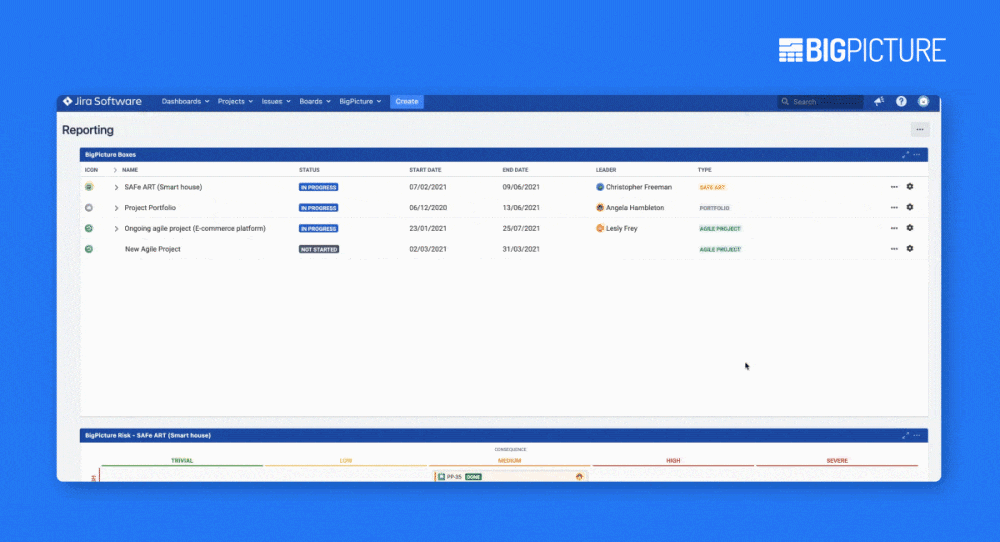
Task: Click the LOW consequence column header
Action: pyautogui.click(x=346, y=460)
